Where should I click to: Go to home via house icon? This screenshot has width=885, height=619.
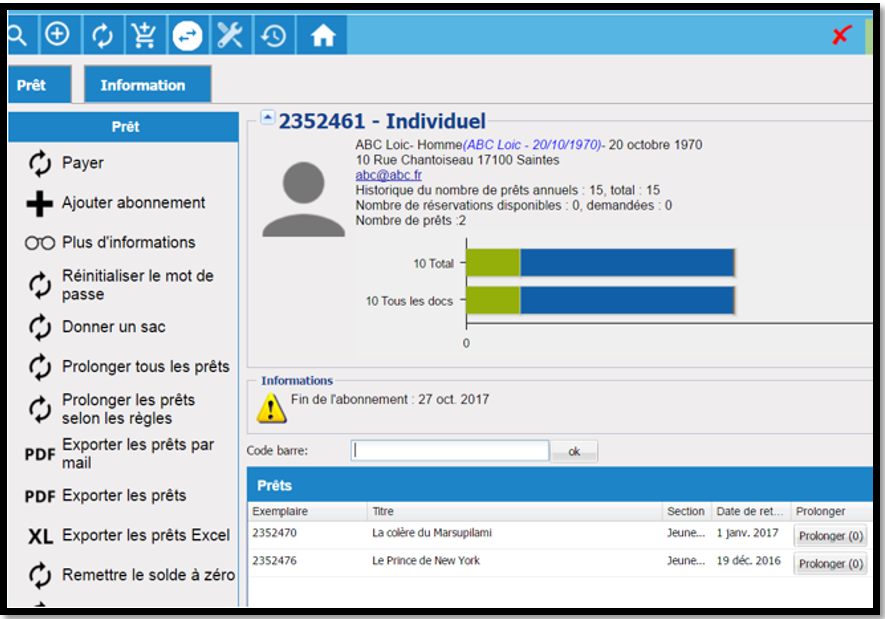322,35
